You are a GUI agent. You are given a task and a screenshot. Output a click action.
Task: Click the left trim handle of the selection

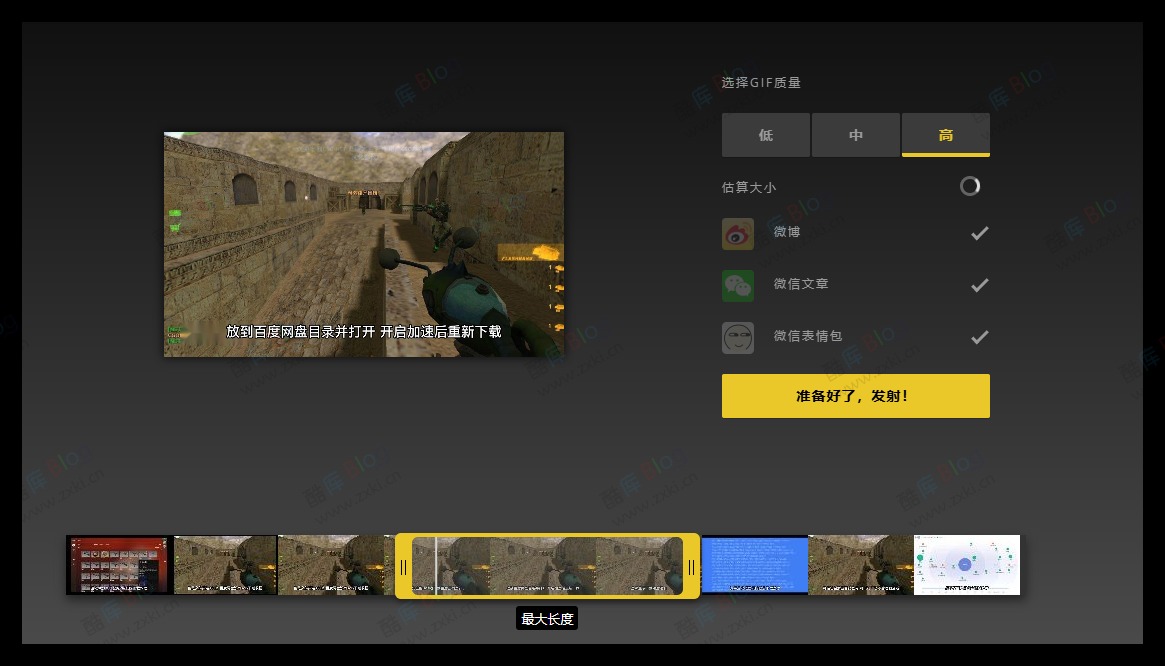click(x=403, y=566)
